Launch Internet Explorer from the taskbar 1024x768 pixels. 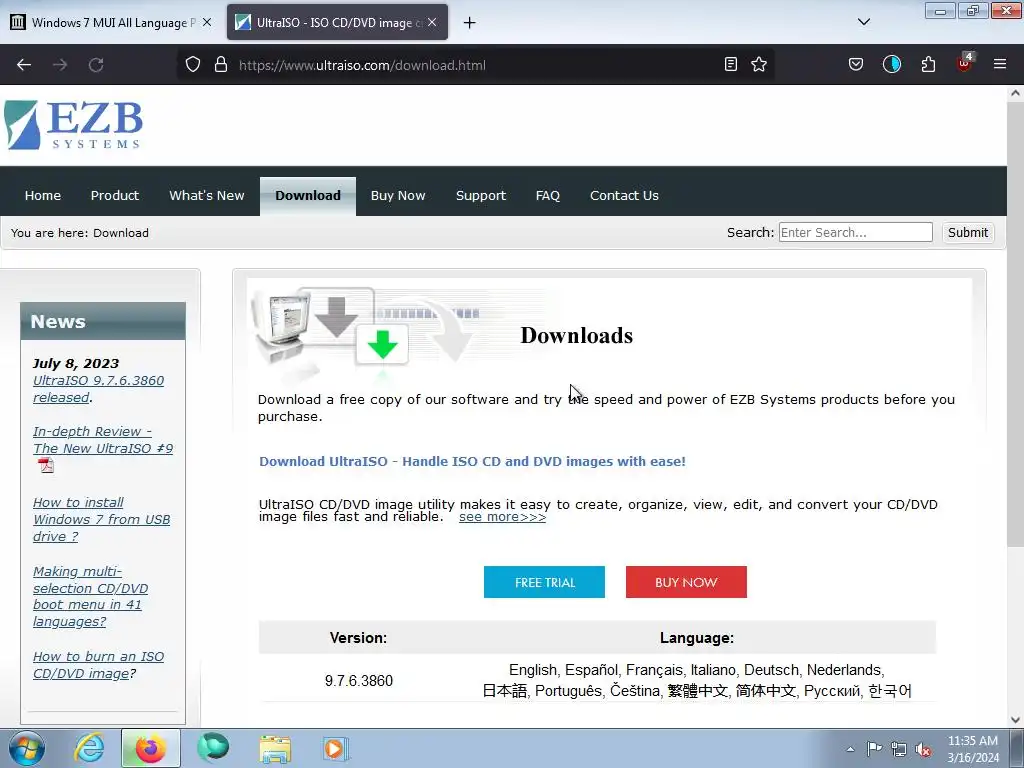89,748
